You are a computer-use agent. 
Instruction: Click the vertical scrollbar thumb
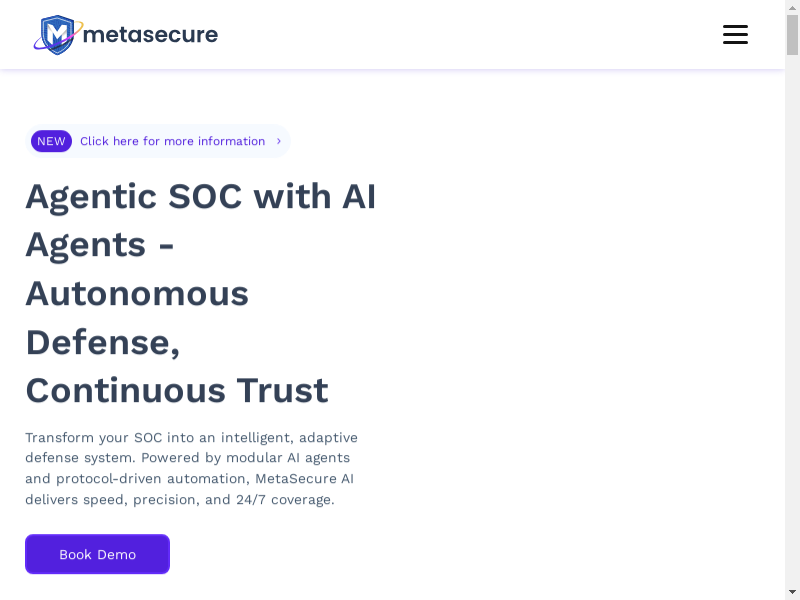pyautogui.click(x=792, y=35)
